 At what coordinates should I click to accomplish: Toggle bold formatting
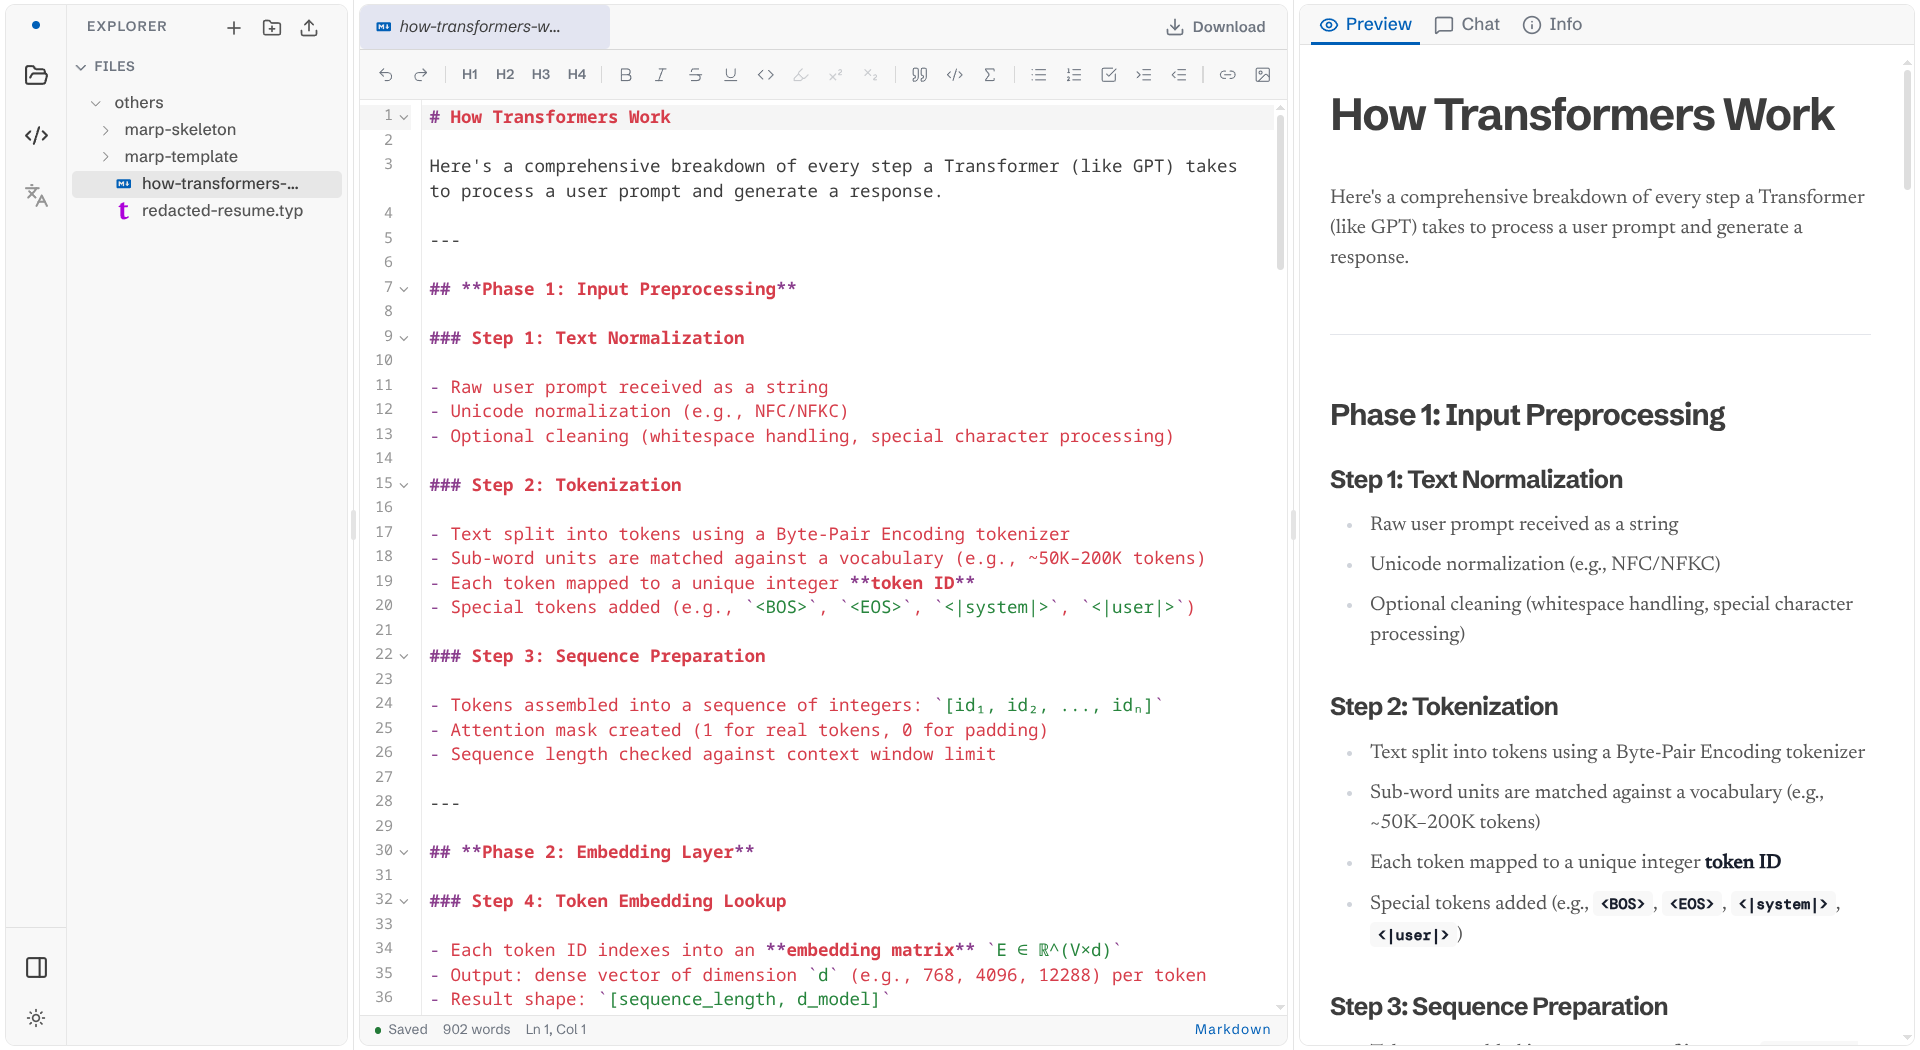point(626,75)
